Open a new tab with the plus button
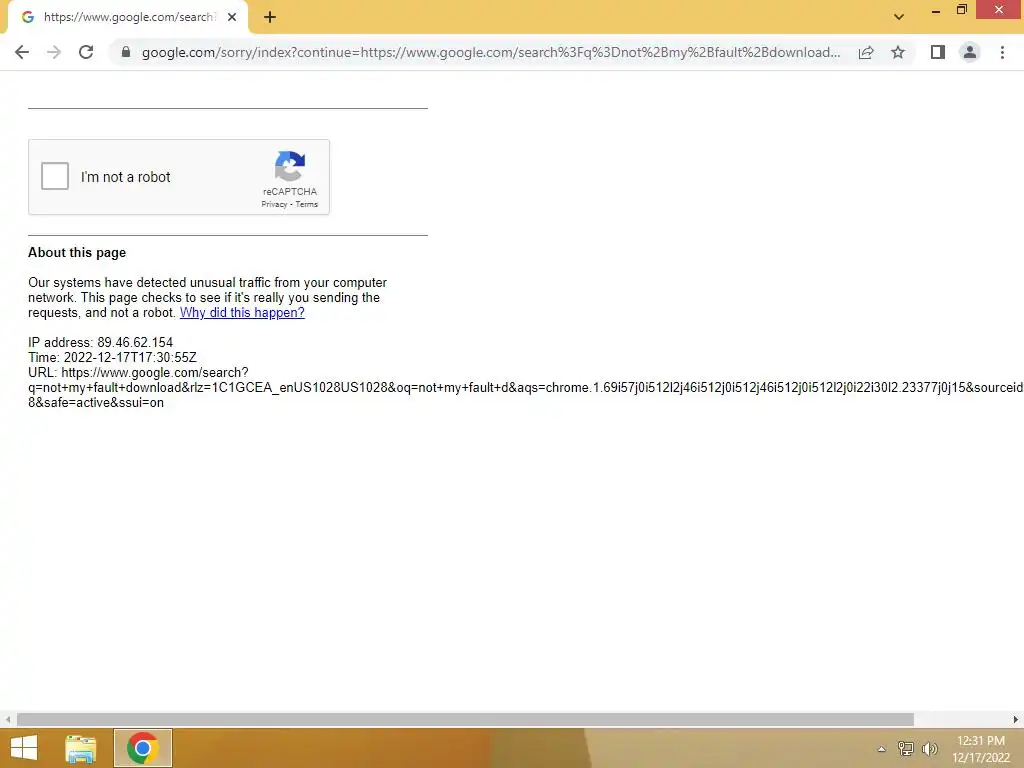Image resolution: width=1024 pixels, height=768 pixels. pyautogui.click(x=270, y=17)
